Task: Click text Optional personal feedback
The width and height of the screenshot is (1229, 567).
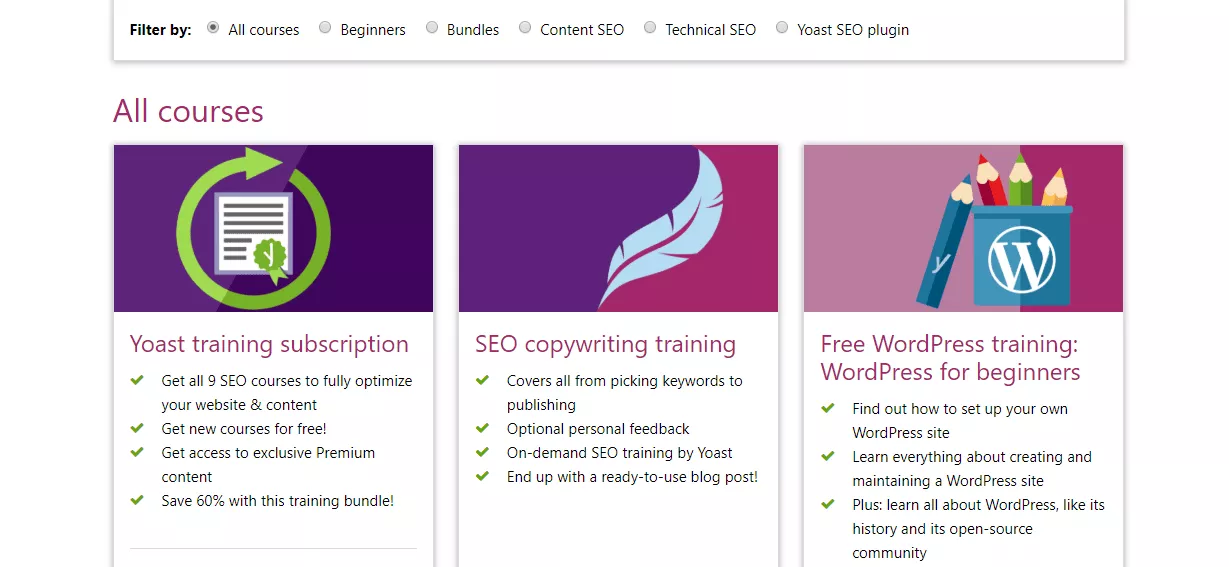Action: point(598,429)
